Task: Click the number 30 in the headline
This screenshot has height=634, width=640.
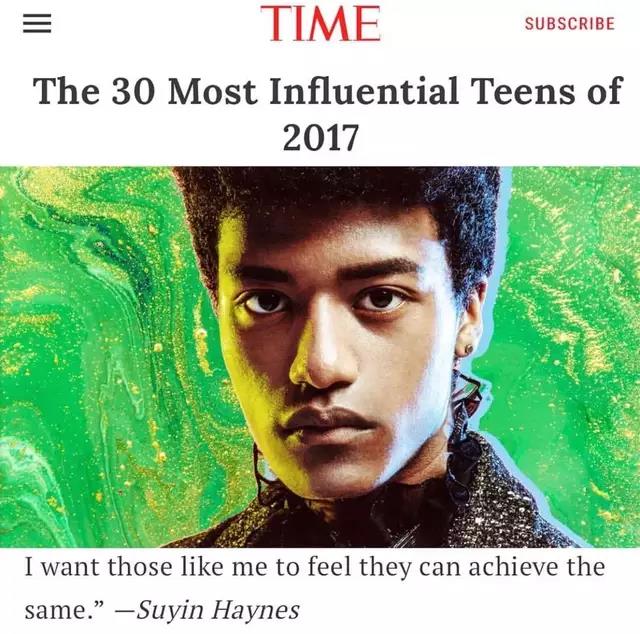Action: point(133,91)
